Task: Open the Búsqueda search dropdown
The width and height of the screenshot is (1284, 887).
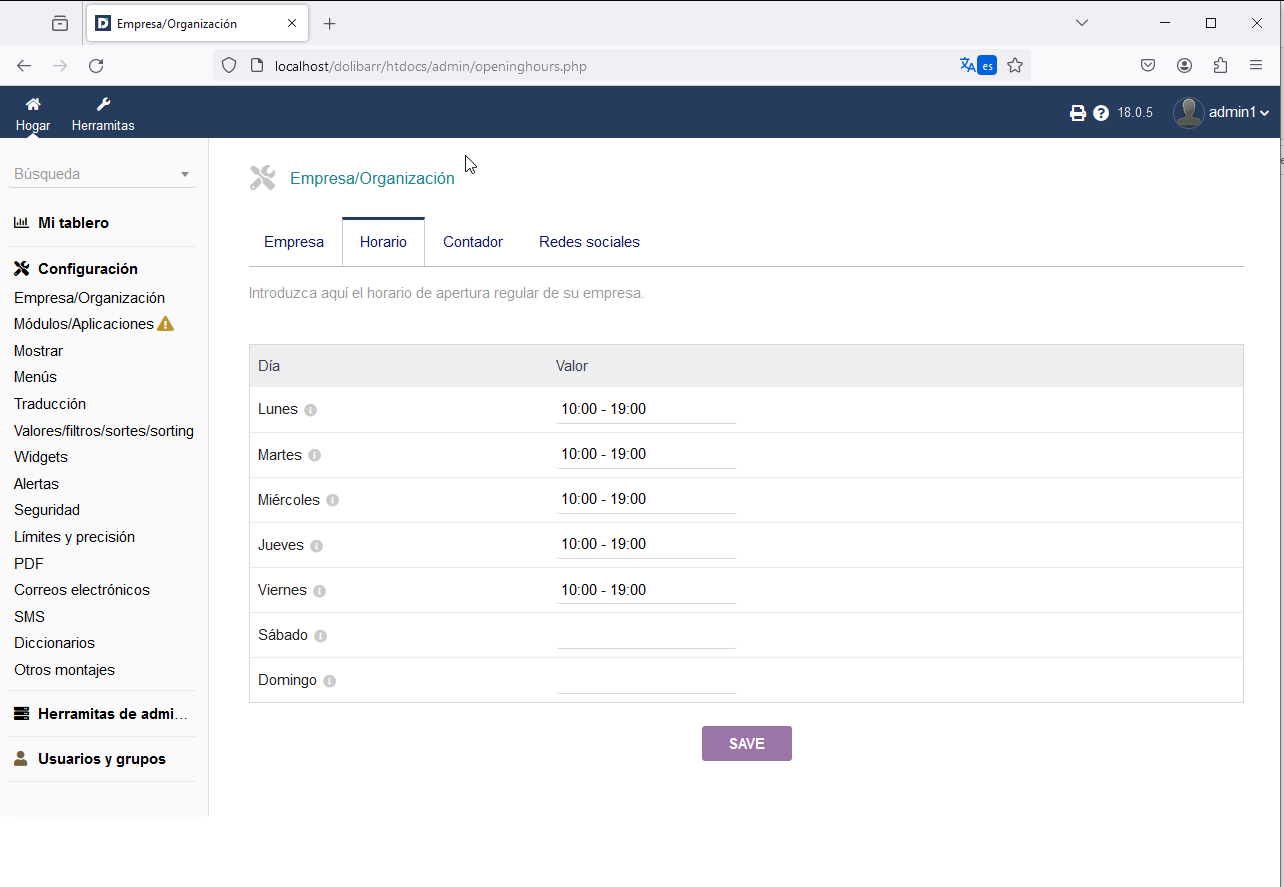Action: tap(103, 174)
